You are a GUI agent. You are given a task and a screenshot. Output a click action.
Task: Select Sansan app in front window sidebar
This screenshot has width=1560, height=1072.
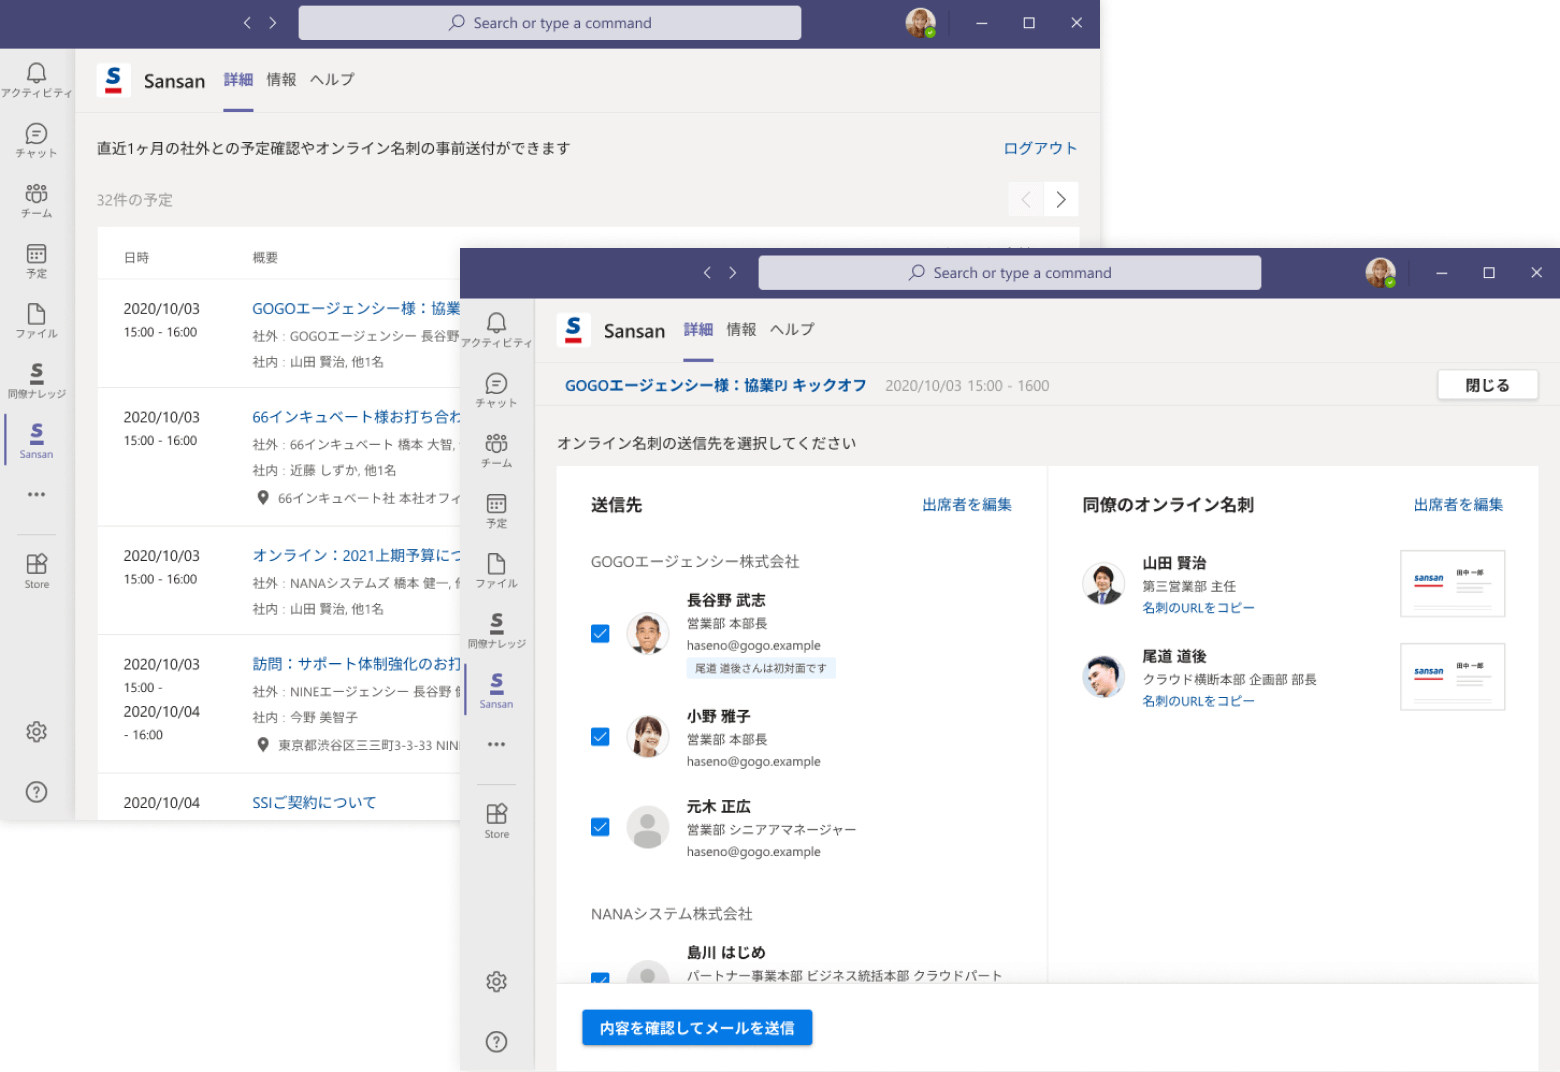point(496,690)
